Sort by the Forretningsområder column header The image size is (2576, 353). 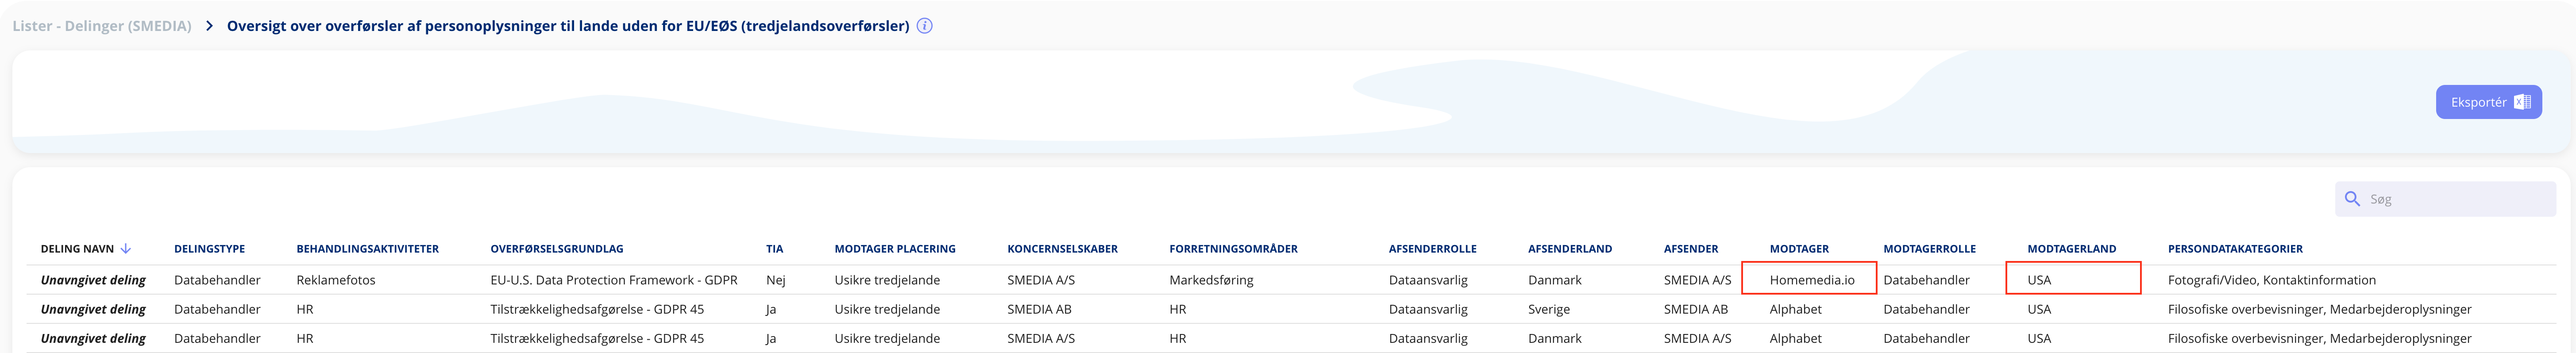[1233, 249]
